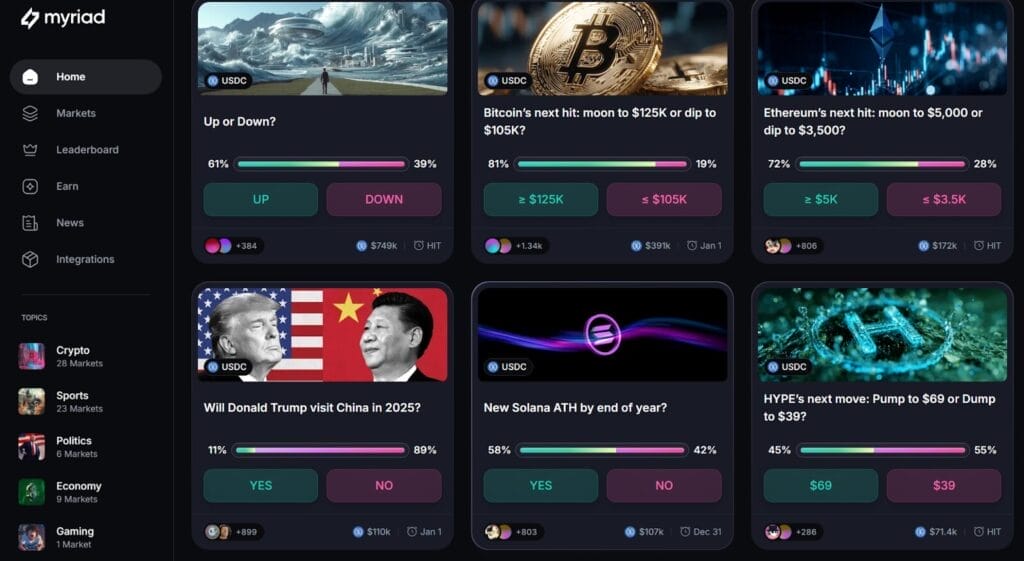Choose ≤ $105K on Bitcoin market
The width and height of the screenshot is (1024, 561).
664,199
